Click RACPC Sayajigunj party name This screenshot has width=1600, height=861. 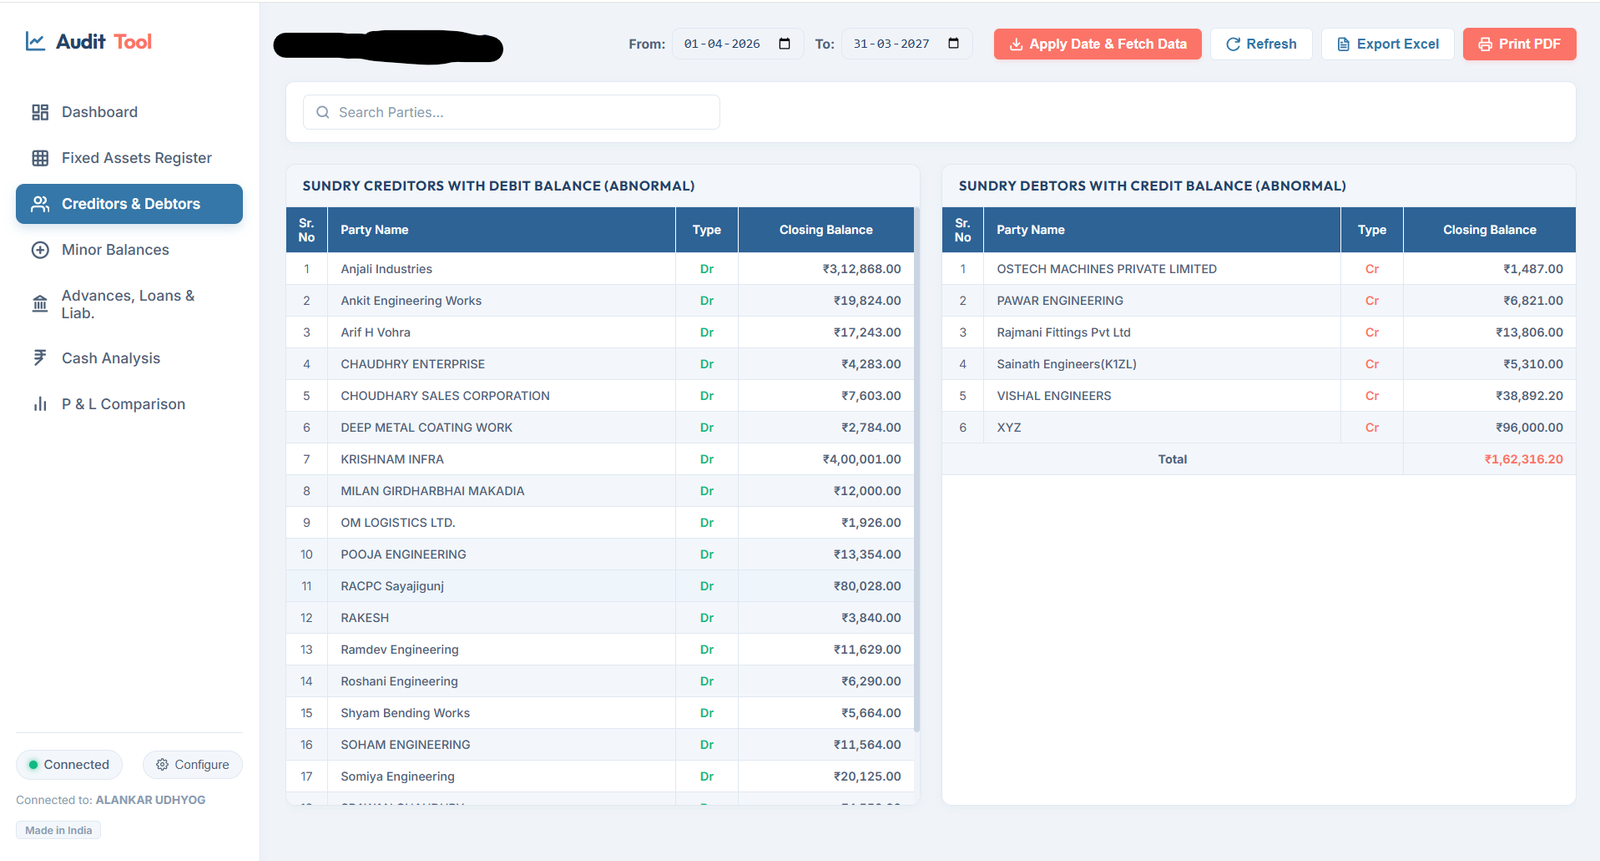(x=392, y=586)
